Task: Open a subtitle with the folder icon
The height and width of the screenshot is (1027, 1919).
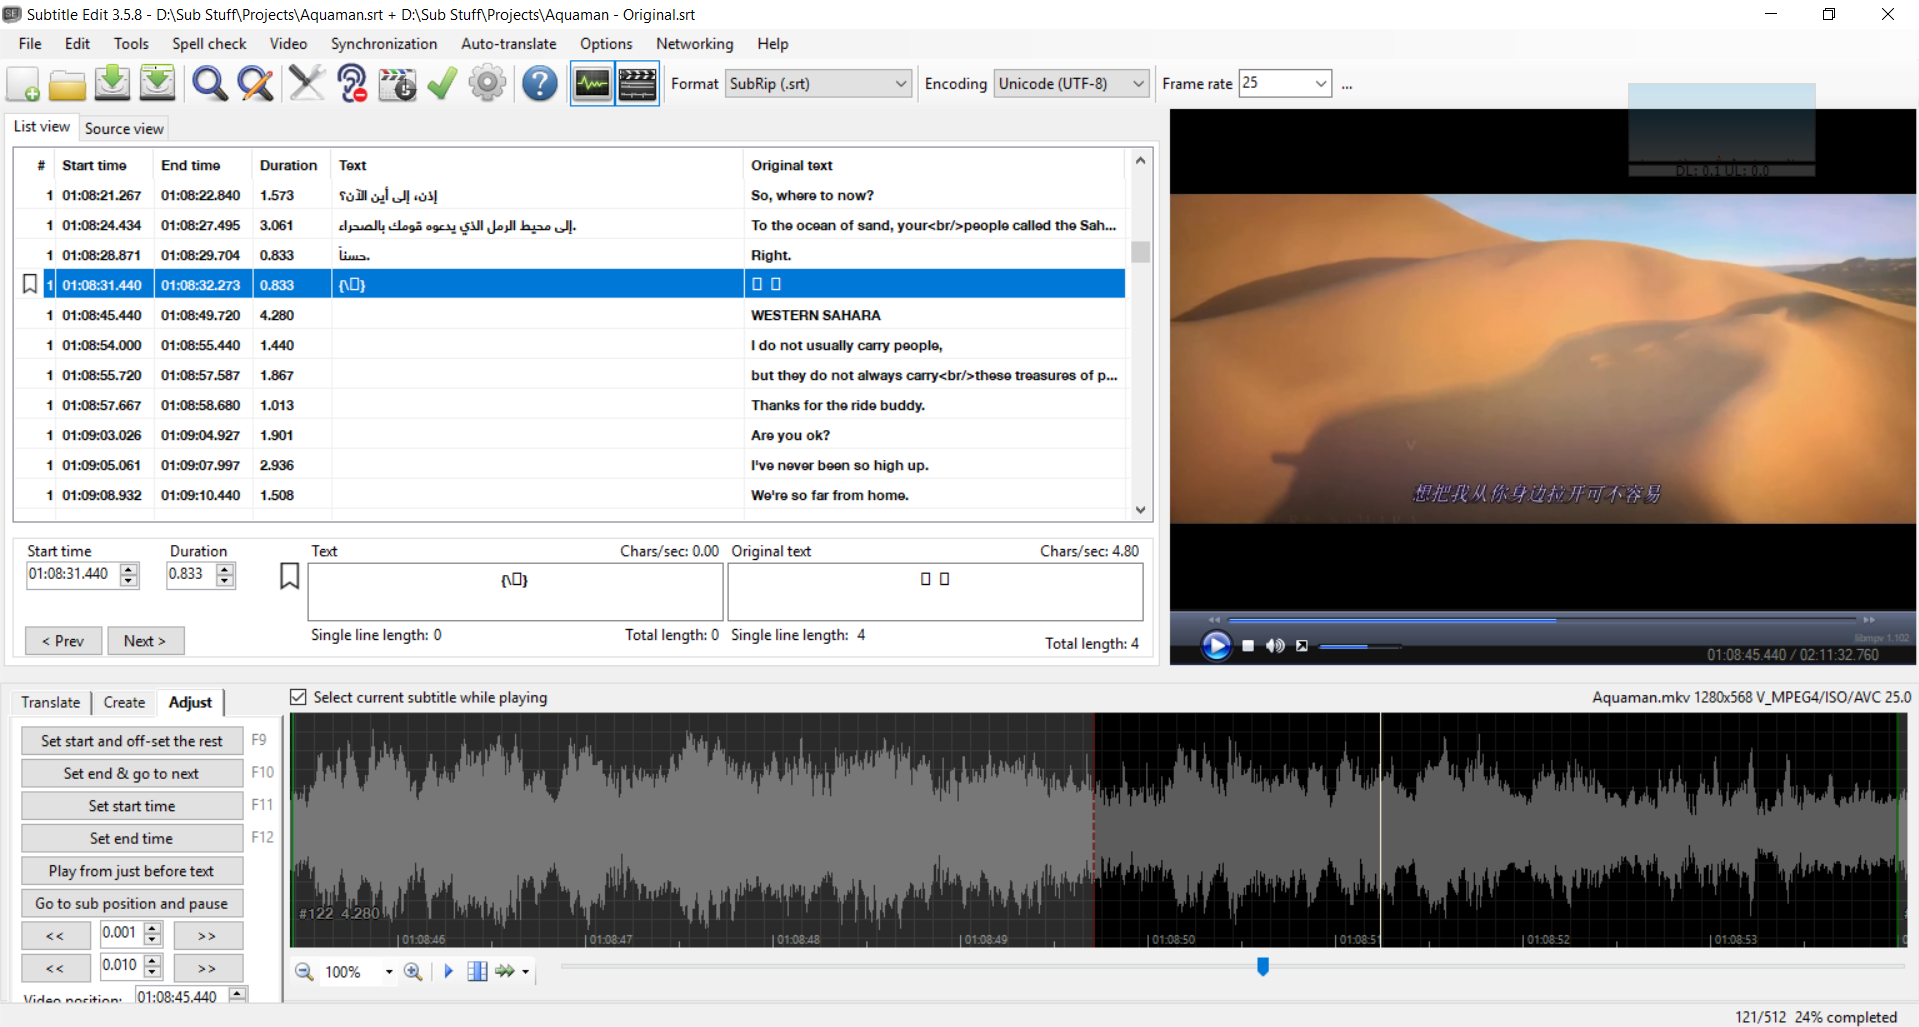Action: 67,84
